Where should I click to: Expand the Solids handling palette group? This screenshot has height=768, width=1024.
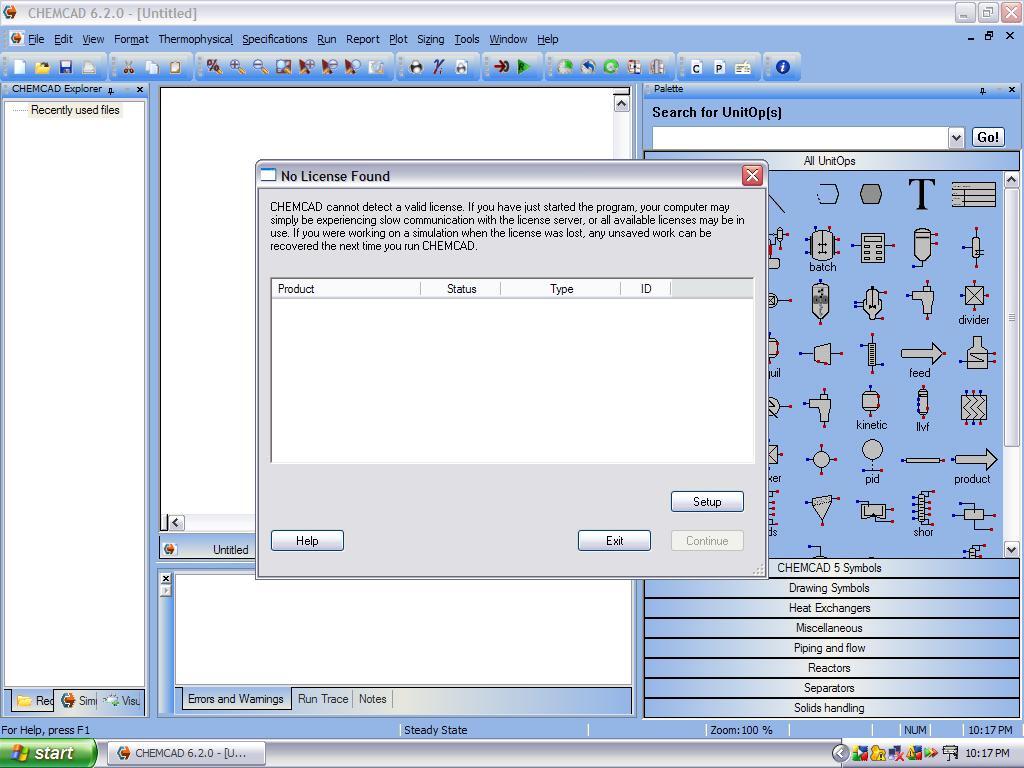click(829, 708)
